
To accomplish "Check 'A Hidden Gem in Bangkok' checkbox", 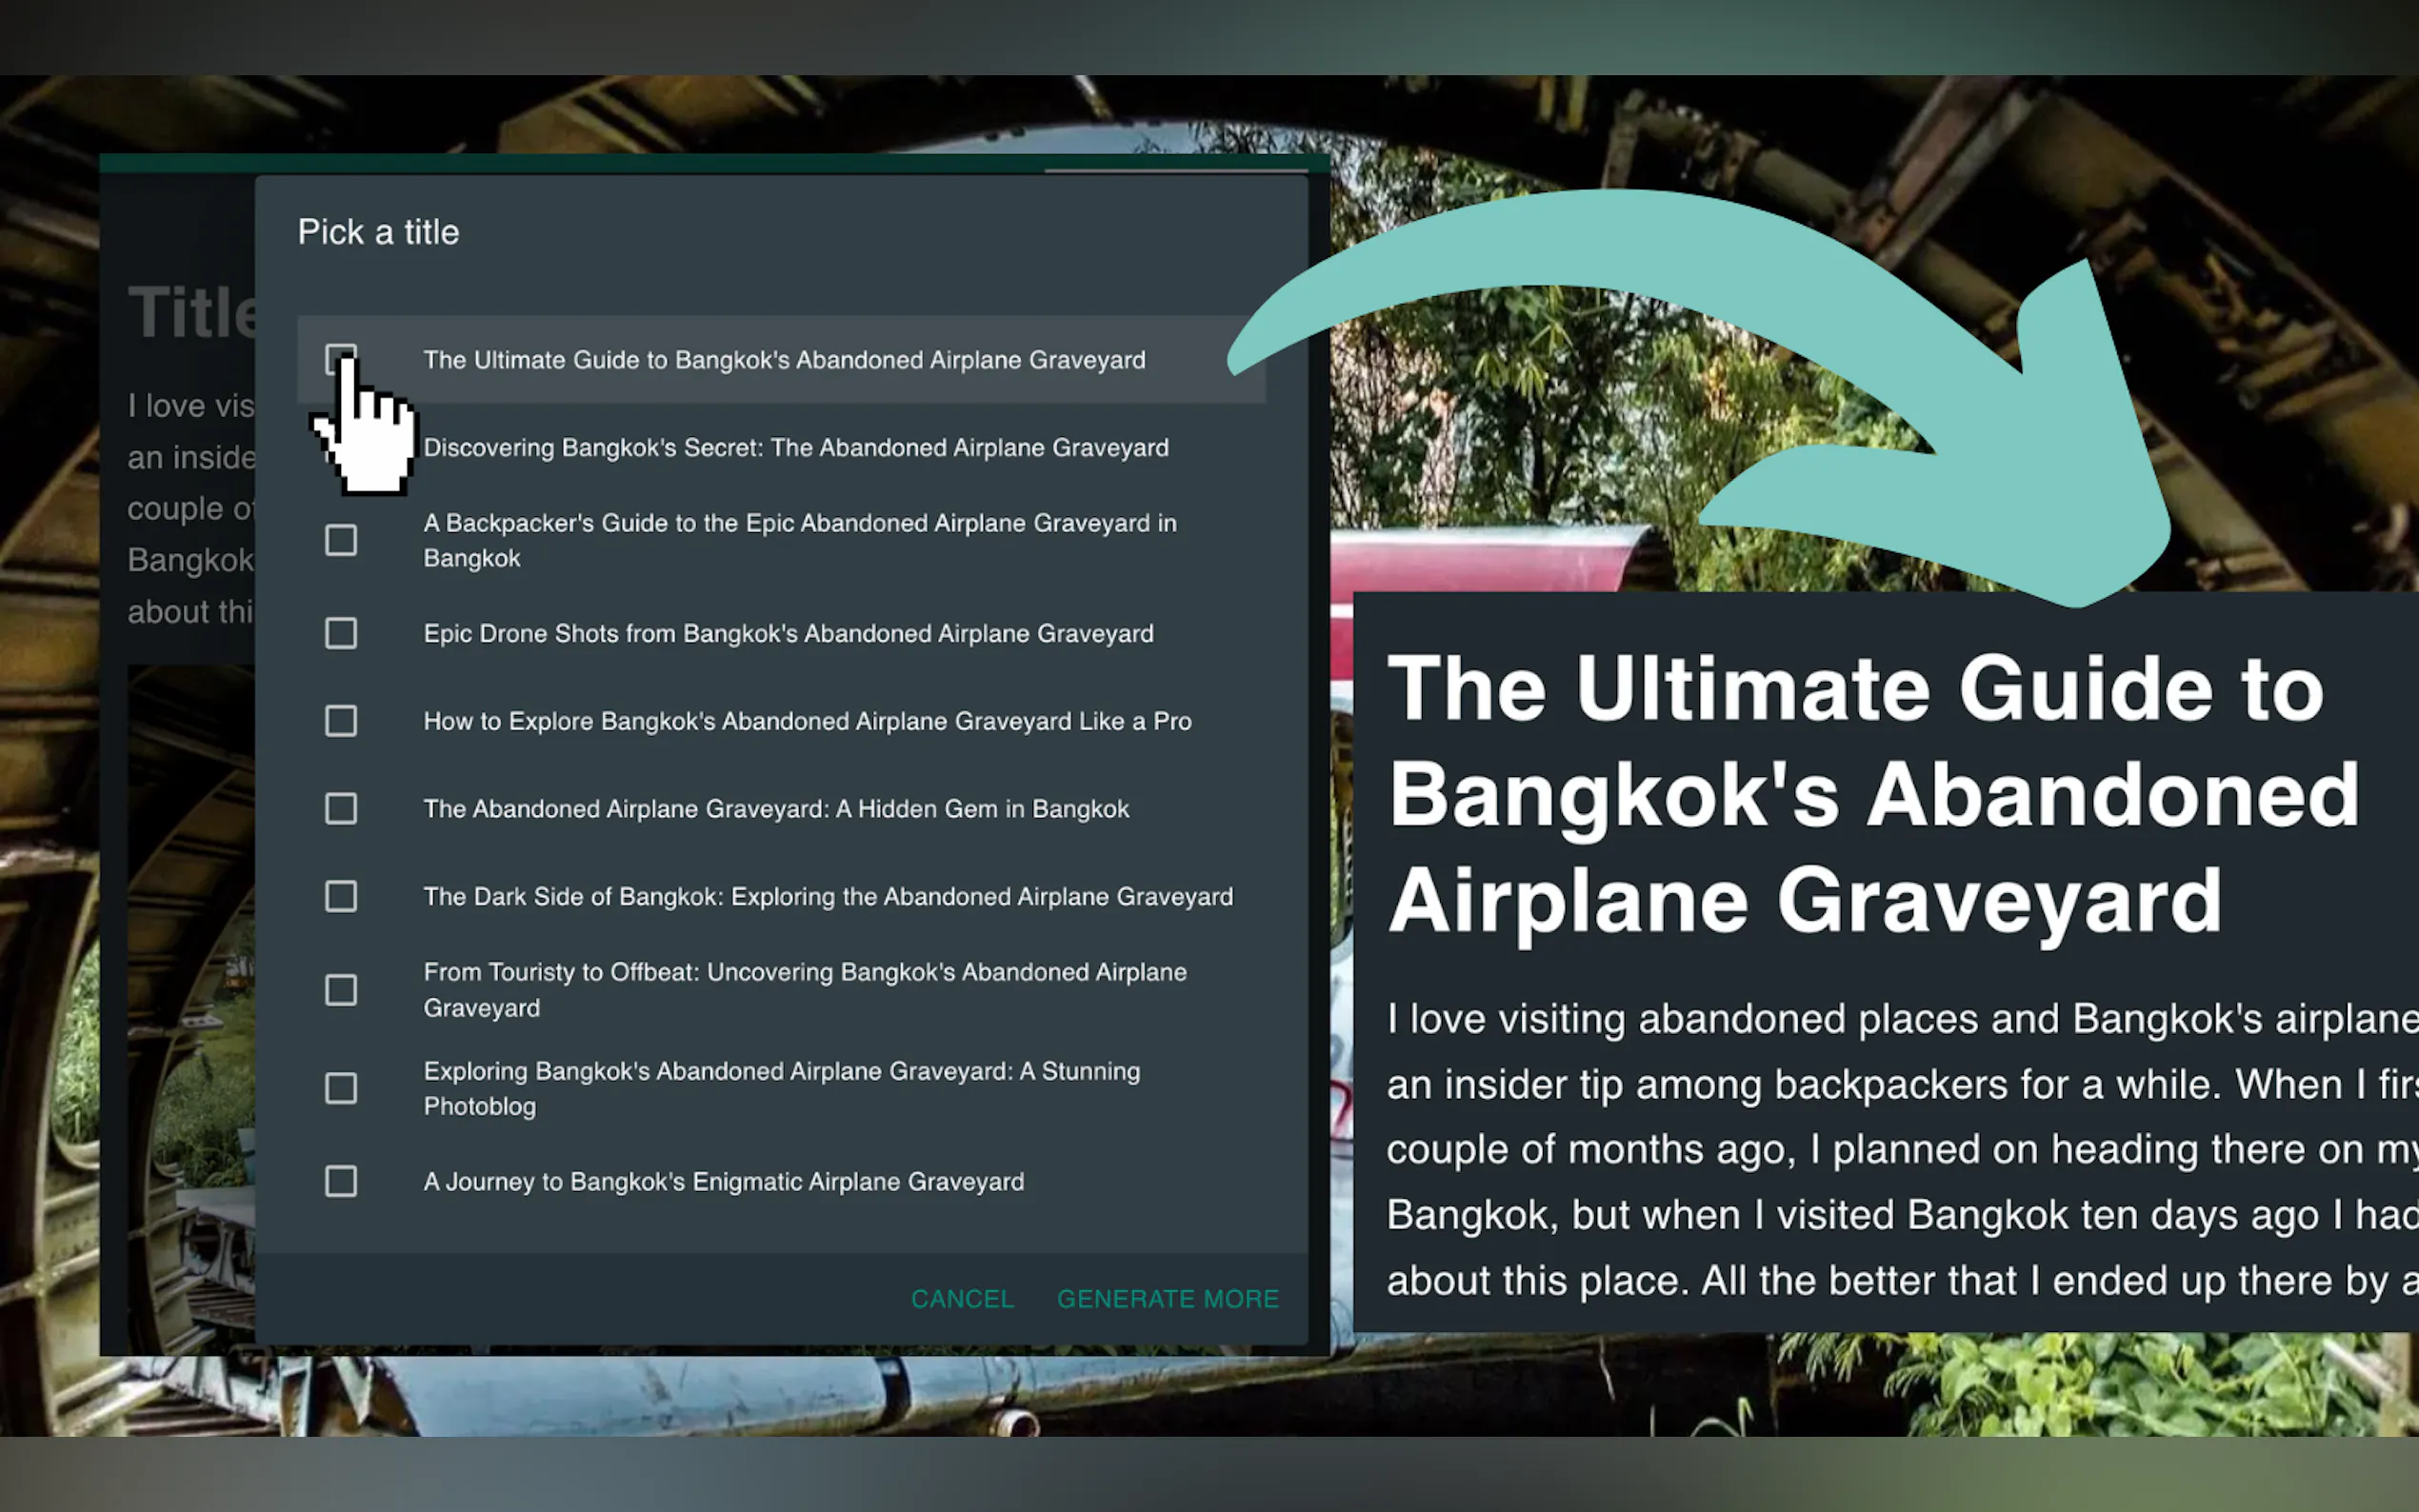I will point(341,808).
